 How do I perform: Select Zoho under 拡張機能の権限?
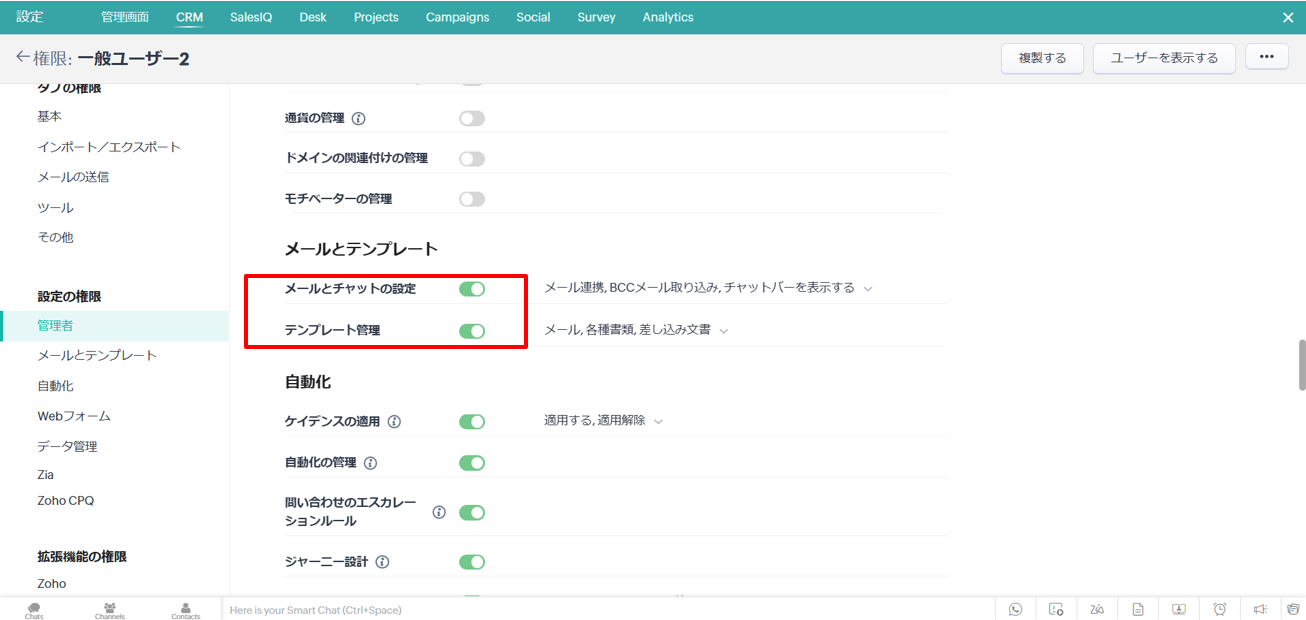pyautogui.click(x=52, y=583)
